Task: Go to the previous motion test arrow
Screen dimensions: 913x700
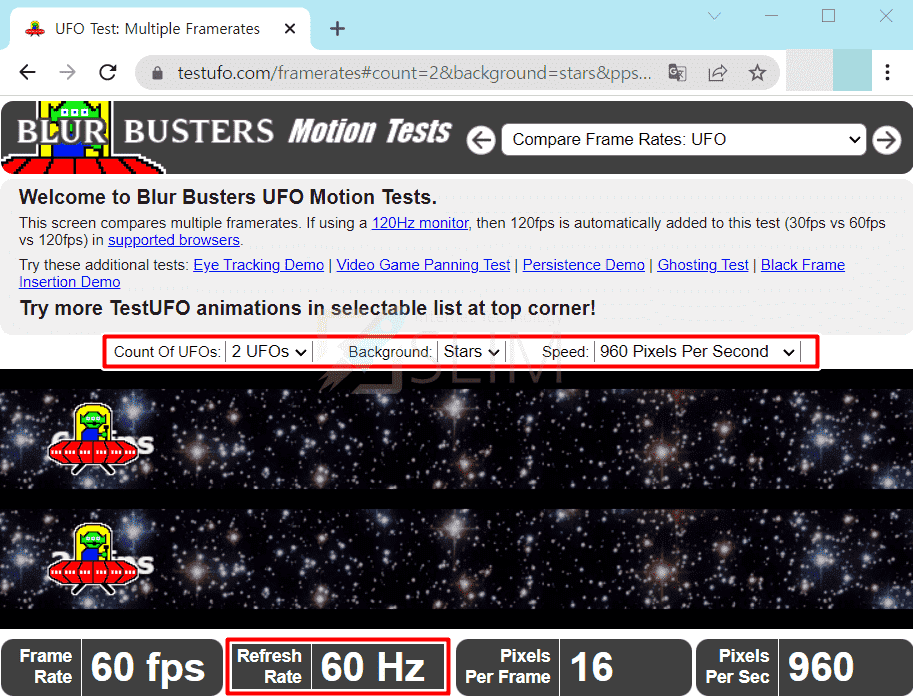Action: (481, 140)
